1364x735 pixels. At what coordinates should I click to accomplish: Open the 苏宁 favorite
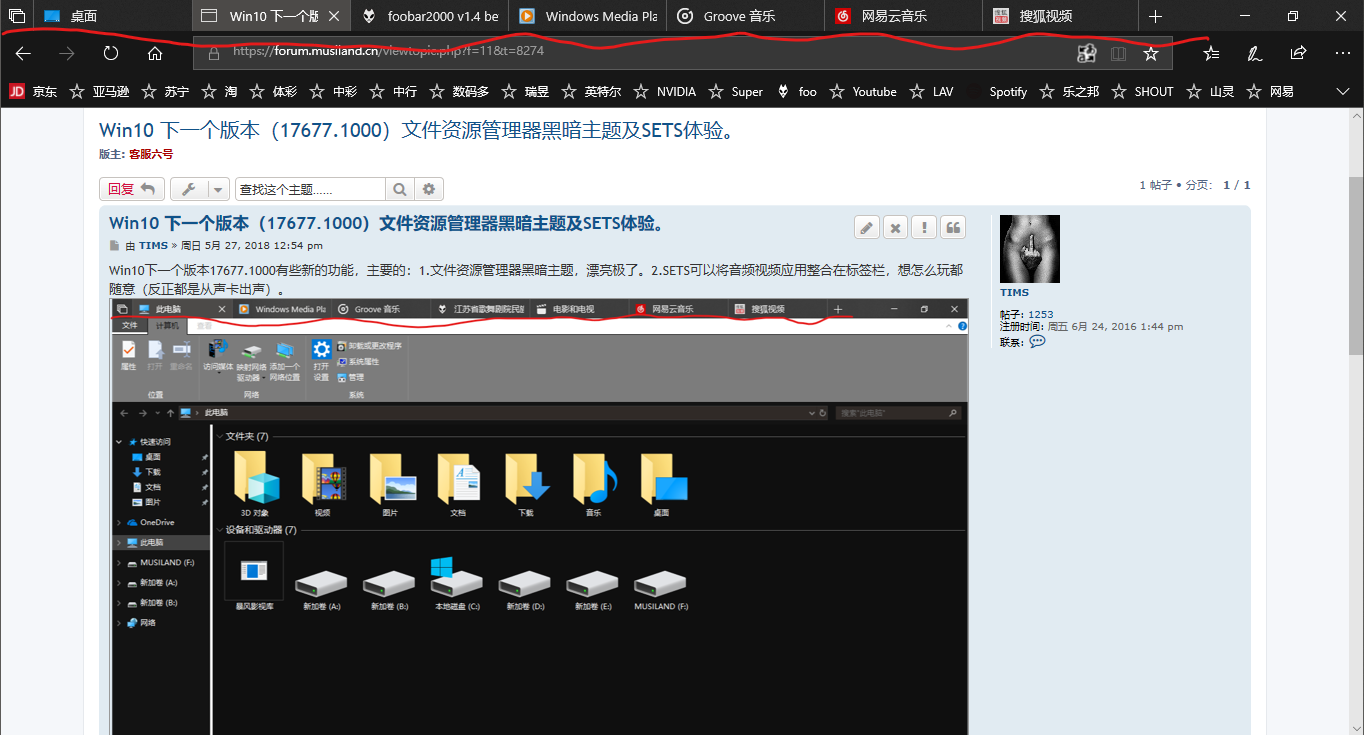[165, 91]
